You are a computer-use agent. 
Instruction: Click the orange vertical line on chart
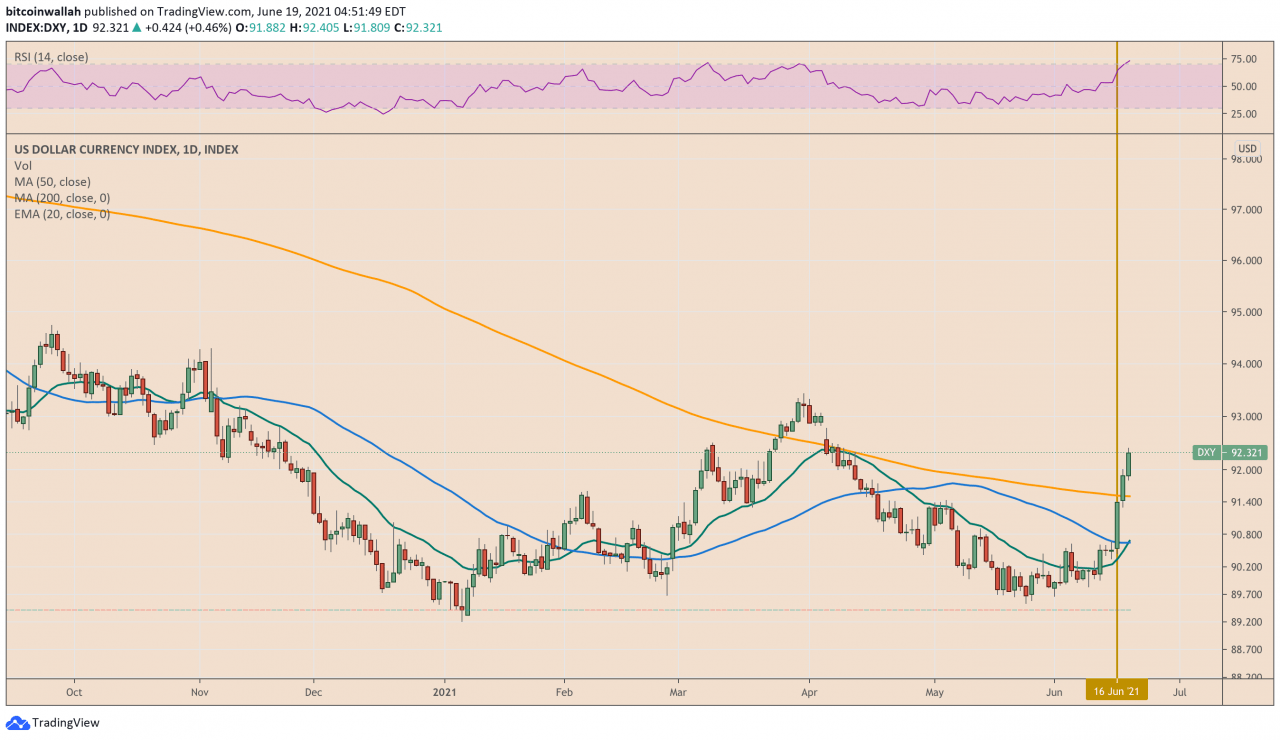coord(1116,300)
